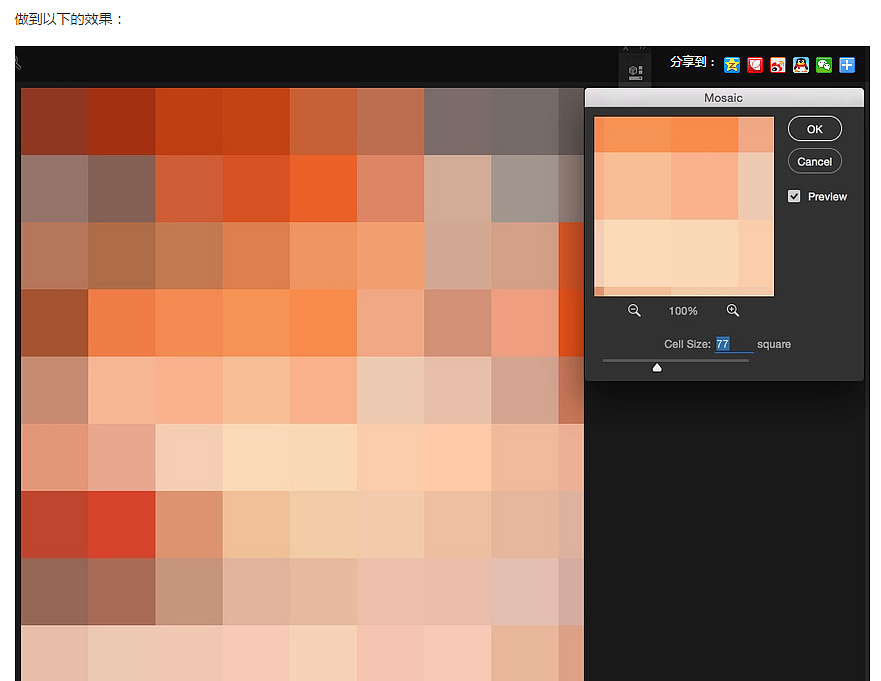The image size is (881, 681).
Task: Click the Mosaic filter preview thumbnail
Action: (x=684, y=206)
